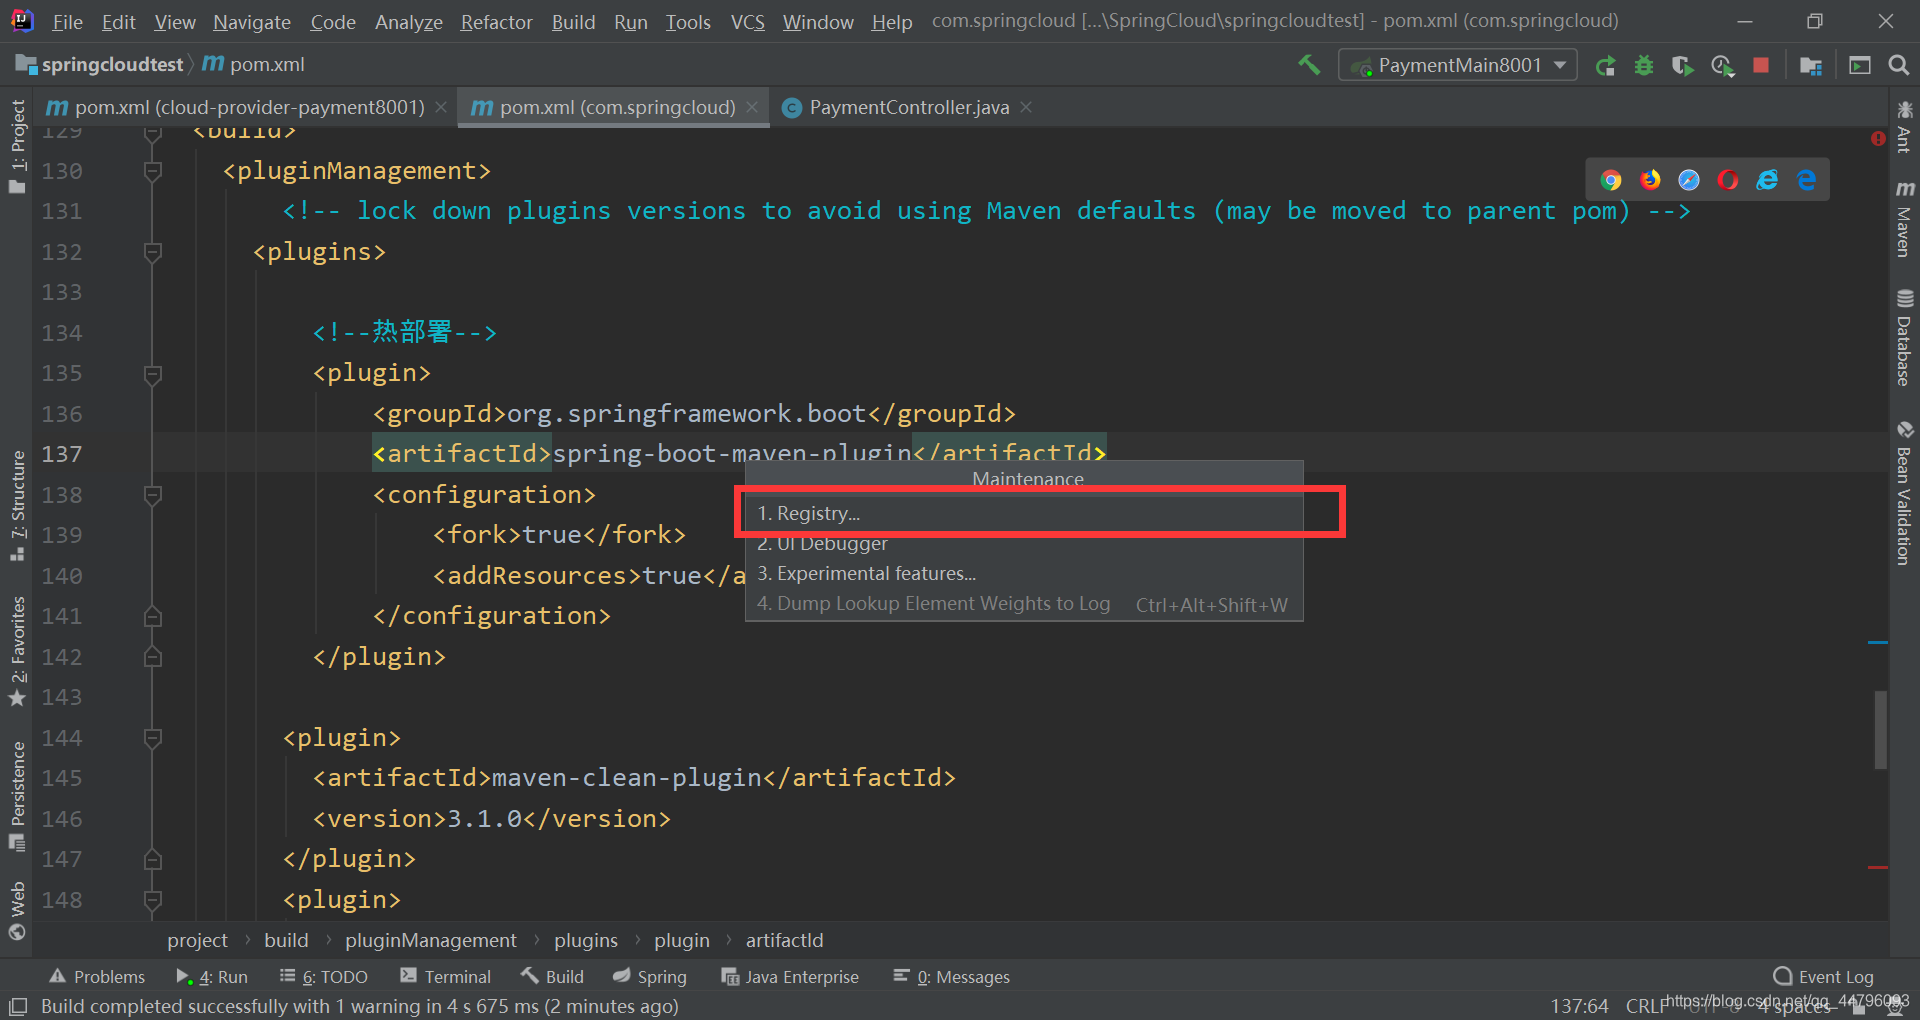Start debugging with the bug icon
This screenshot has height=1020, width=1920.
pos(1644,66)
